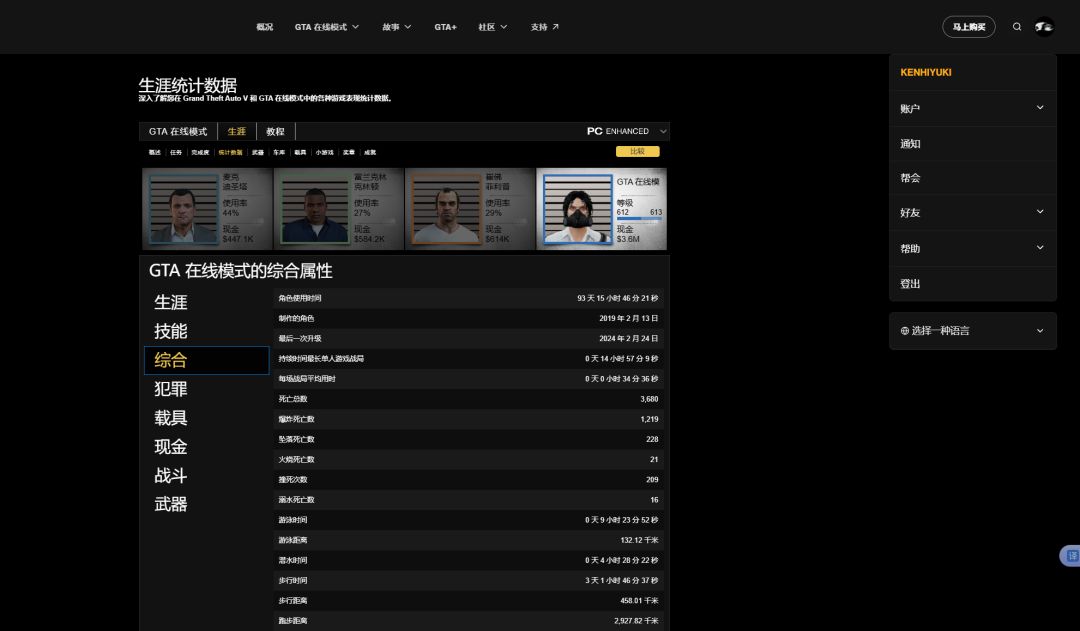The width and height of the screenshot is (1080, 631).
Task: Select the GTA 在线模式 online character card
Action: click(601, 209)
